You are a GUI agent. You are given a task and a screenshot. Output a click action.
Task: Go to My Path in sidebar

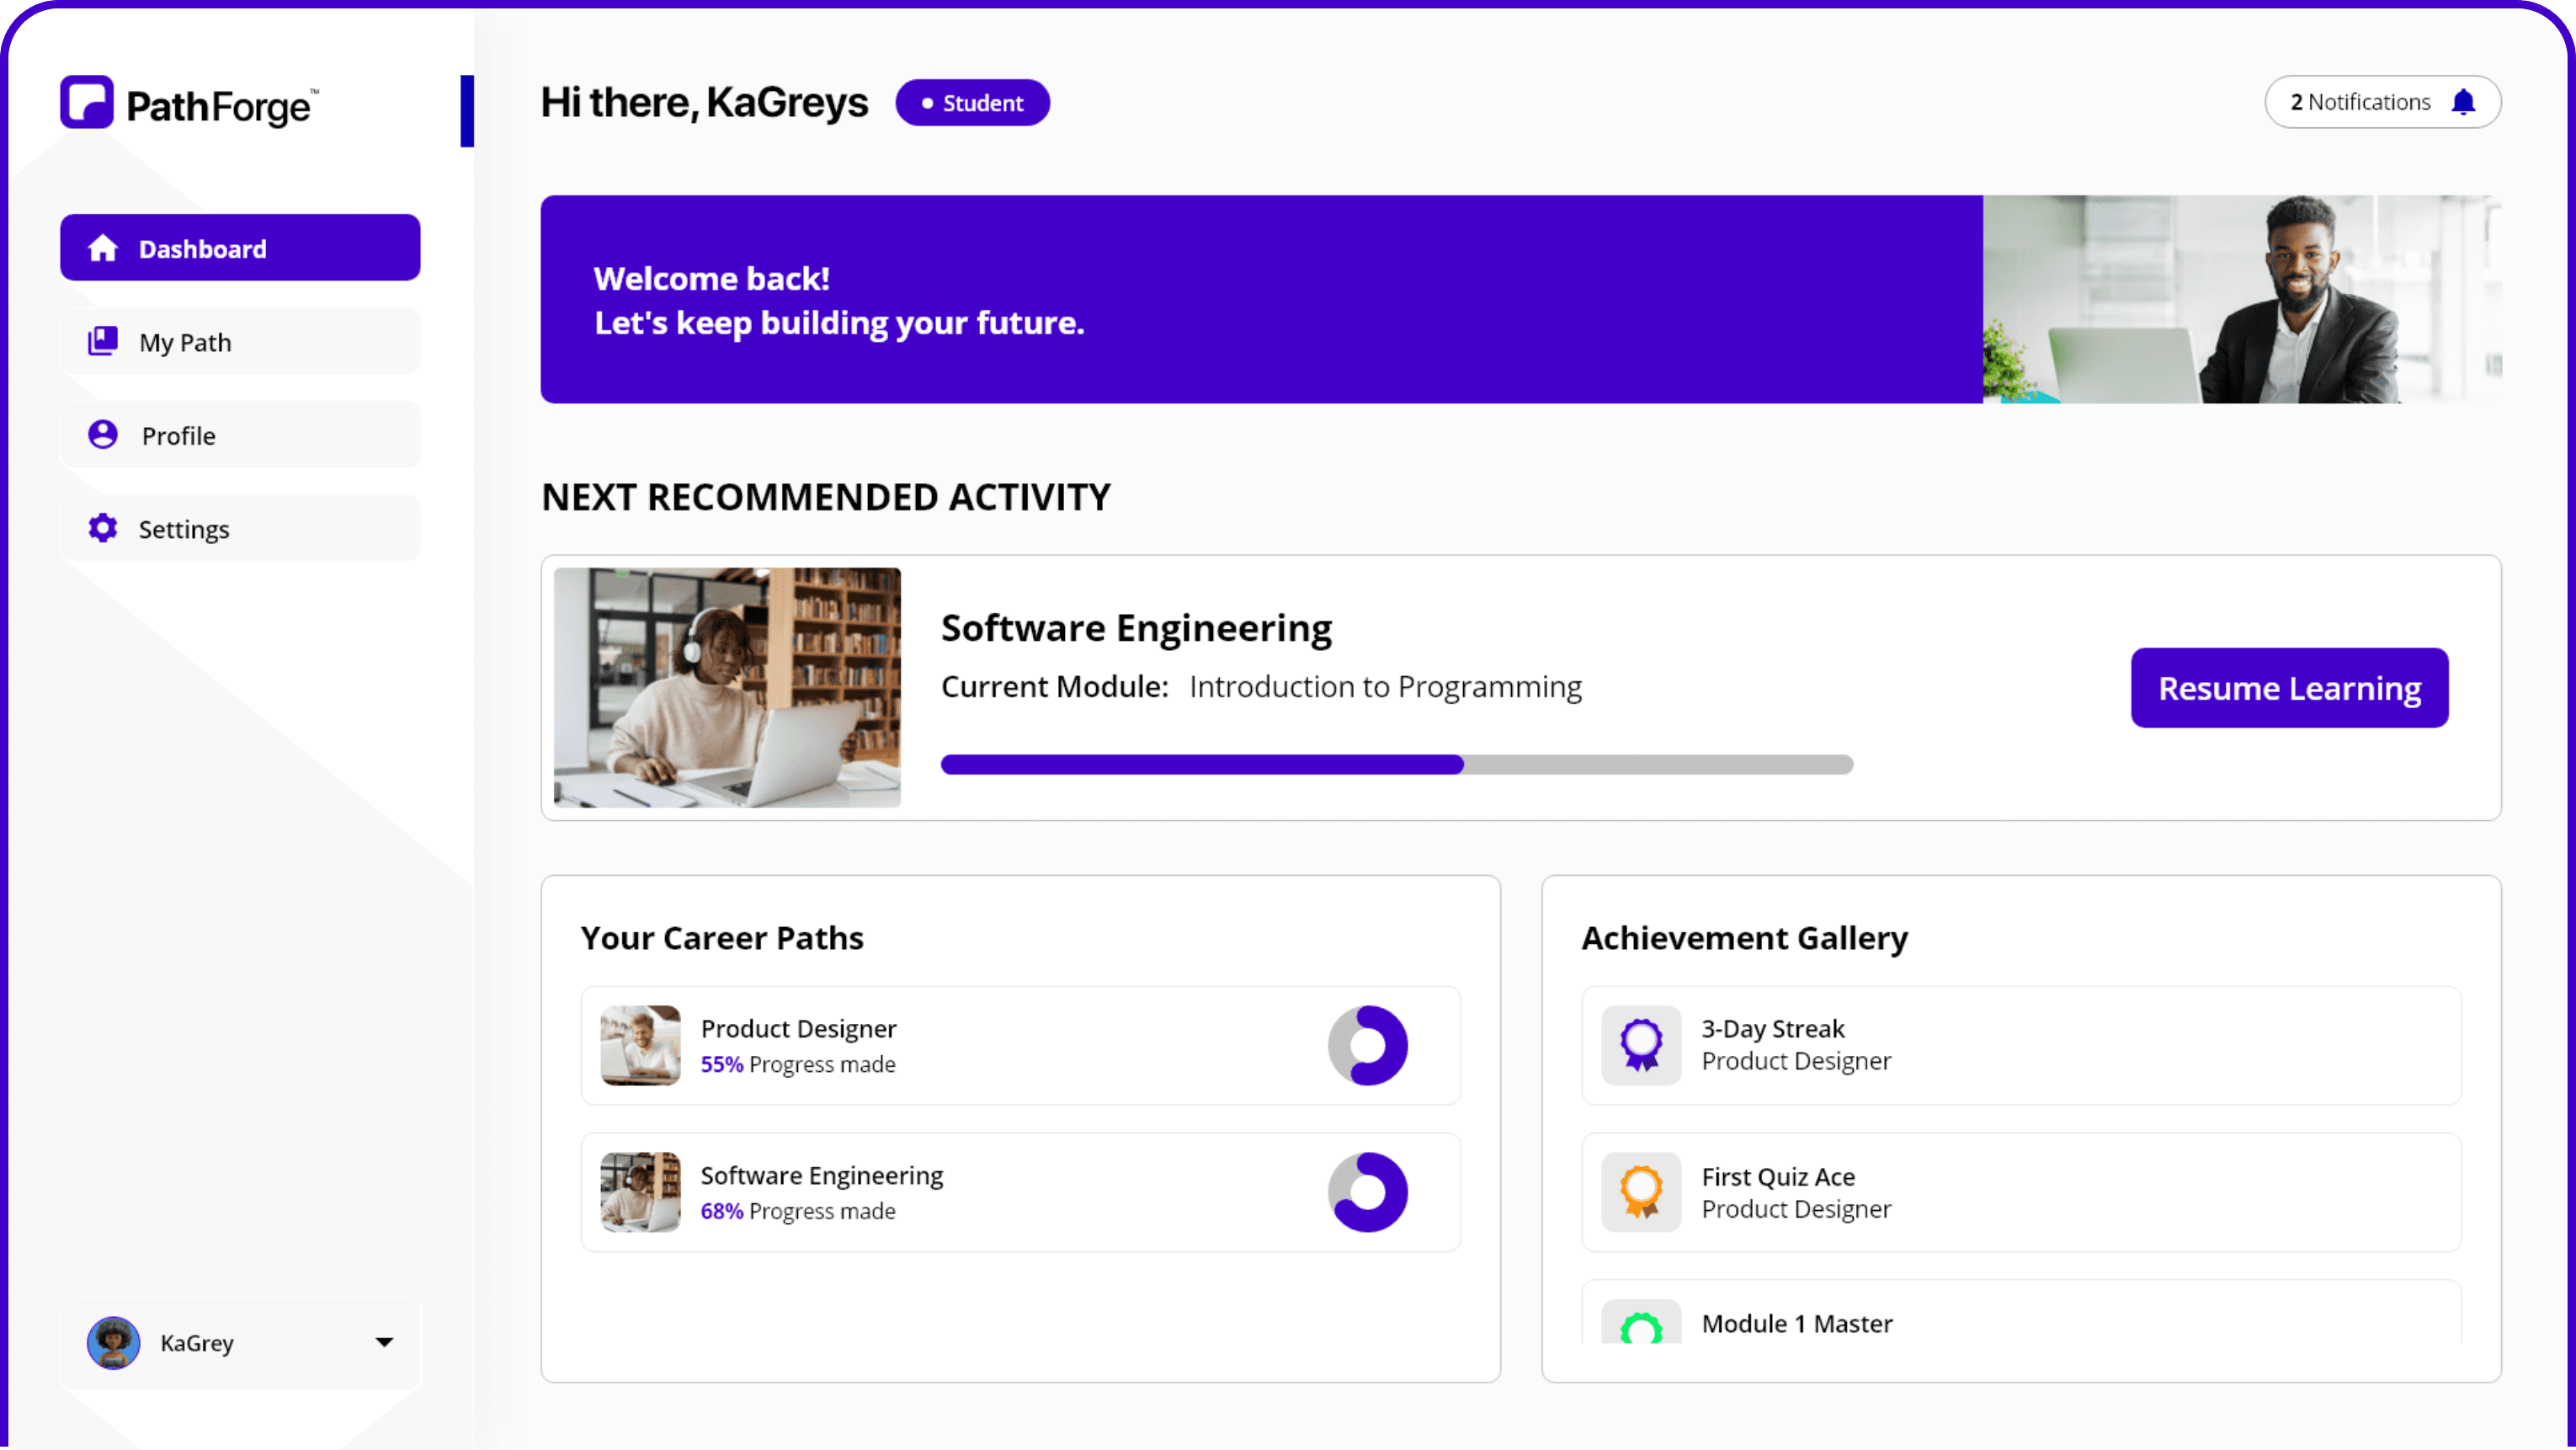click(240, 341)
